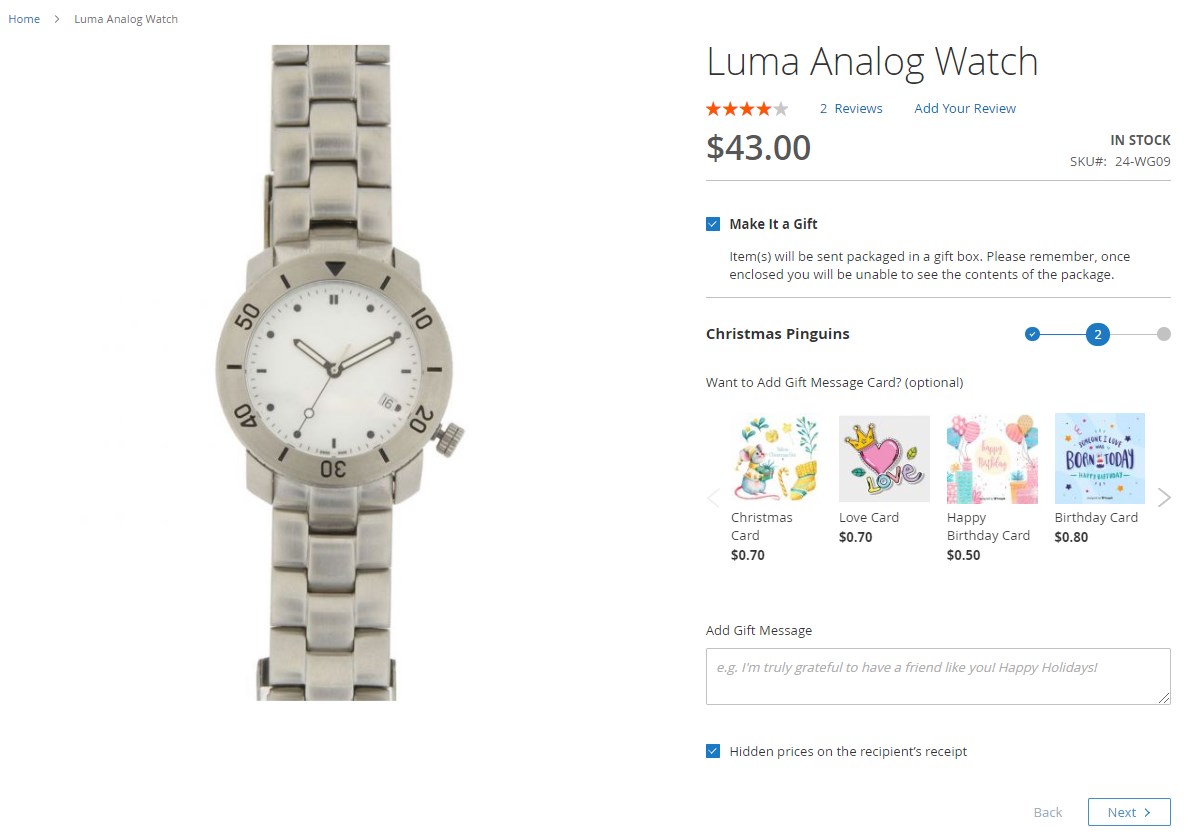Go to Home breadcrumb link
Screen dimensions: 1187x839
coord(24,19)
